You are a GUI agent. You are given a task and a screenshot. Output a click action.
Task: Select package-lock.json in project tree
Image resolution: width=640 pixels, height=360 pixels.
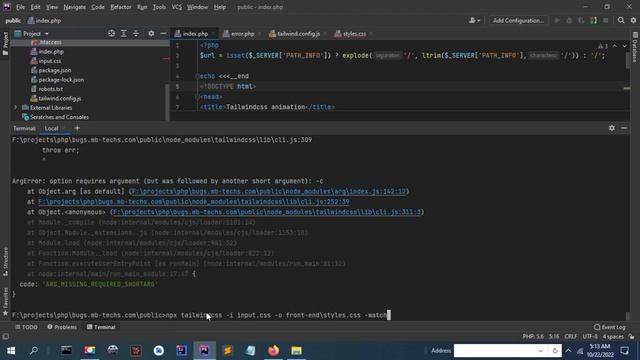pyautogui.click(x=61, y=80)
